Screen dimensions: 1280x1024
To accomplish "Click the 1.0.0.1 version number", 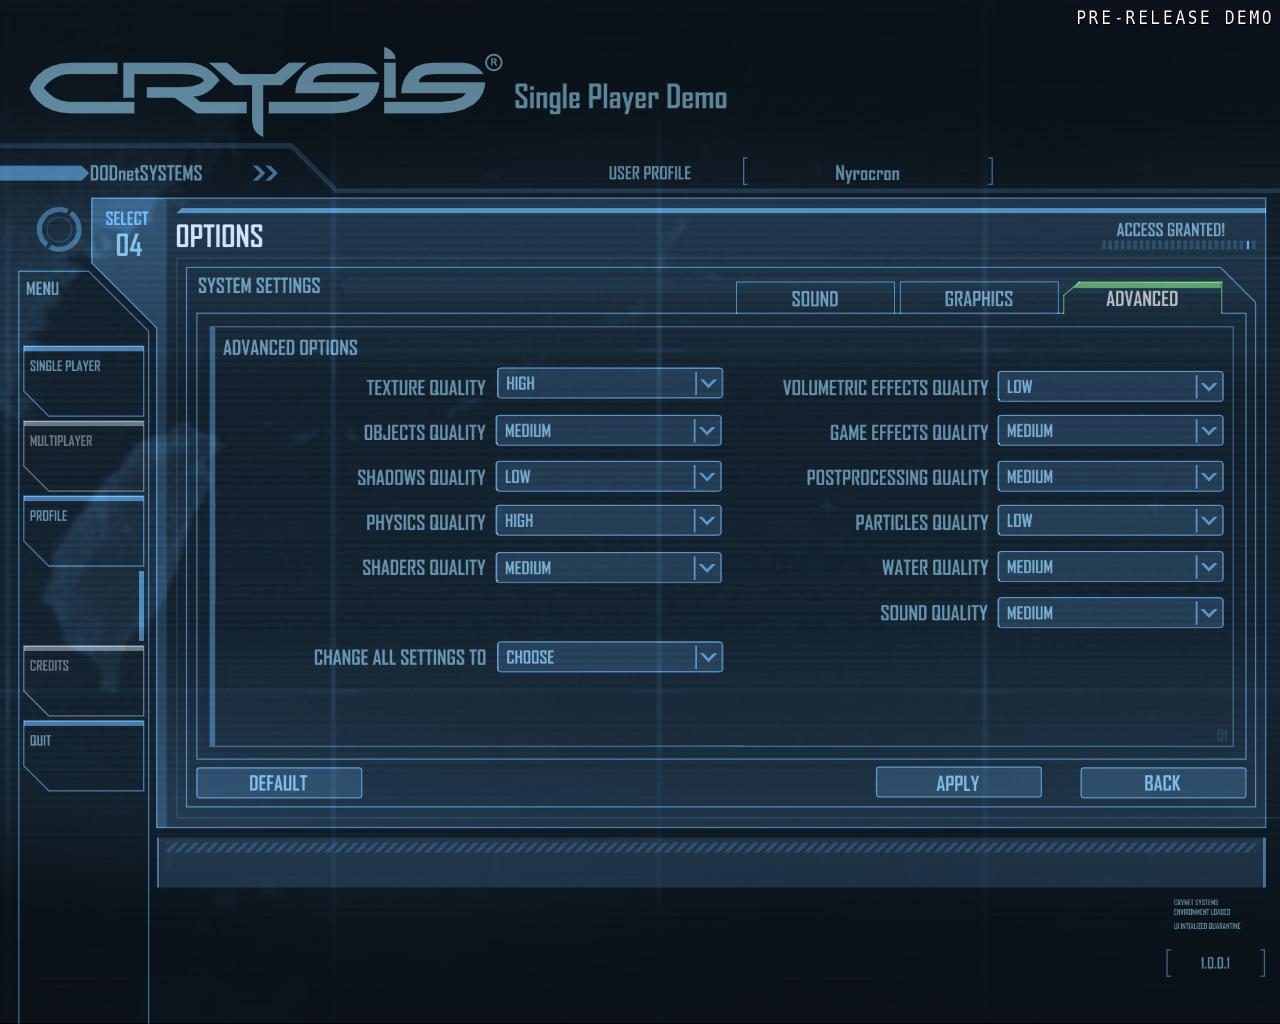I will tap(1215, 963).
